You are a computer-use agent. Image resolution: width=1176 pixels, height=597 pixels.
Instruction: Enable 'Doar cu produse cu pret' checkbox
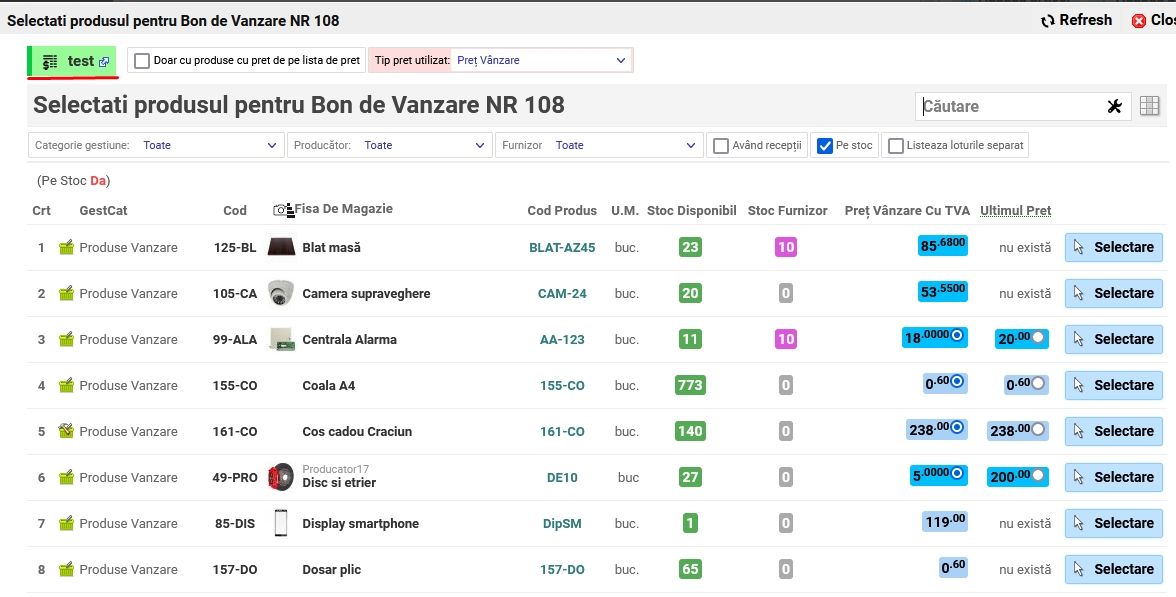pyautogui.click(x=142, y=61)
